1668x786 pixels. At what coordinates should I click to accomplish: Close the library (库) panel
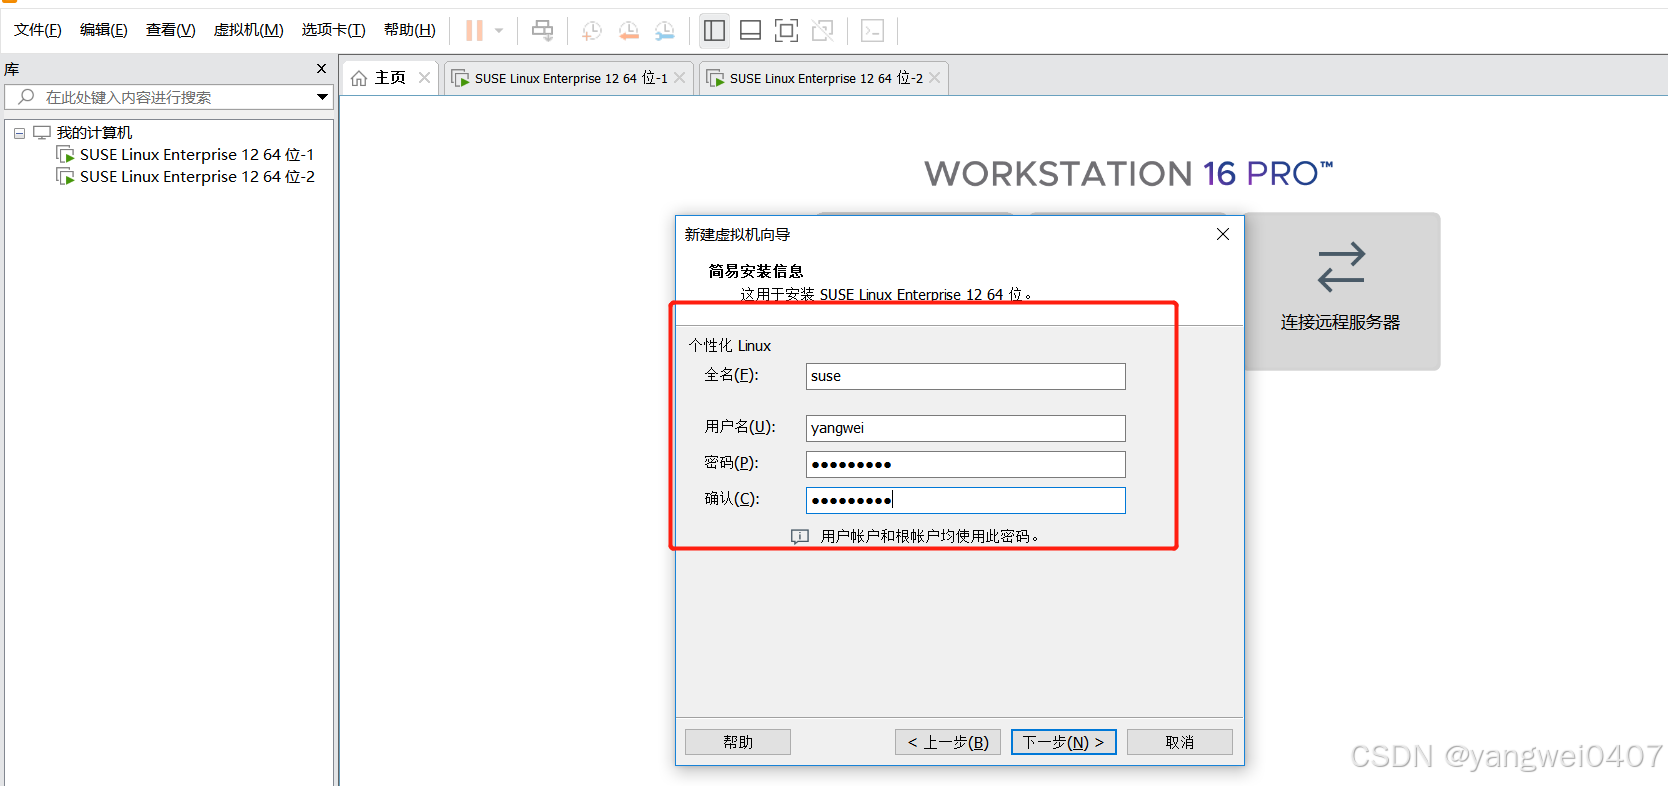[x=321, y=69]
